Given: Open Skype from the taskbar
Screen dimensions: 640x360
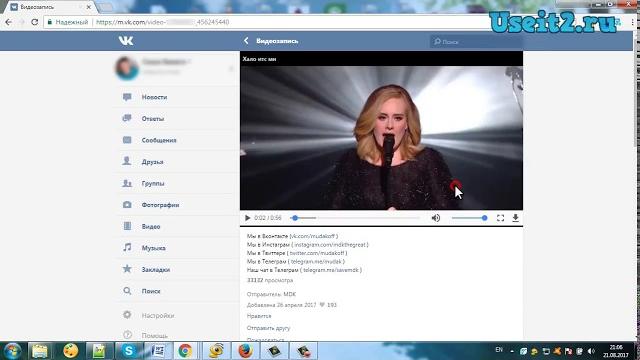Looking at the screenshot, I should (129, 351).
